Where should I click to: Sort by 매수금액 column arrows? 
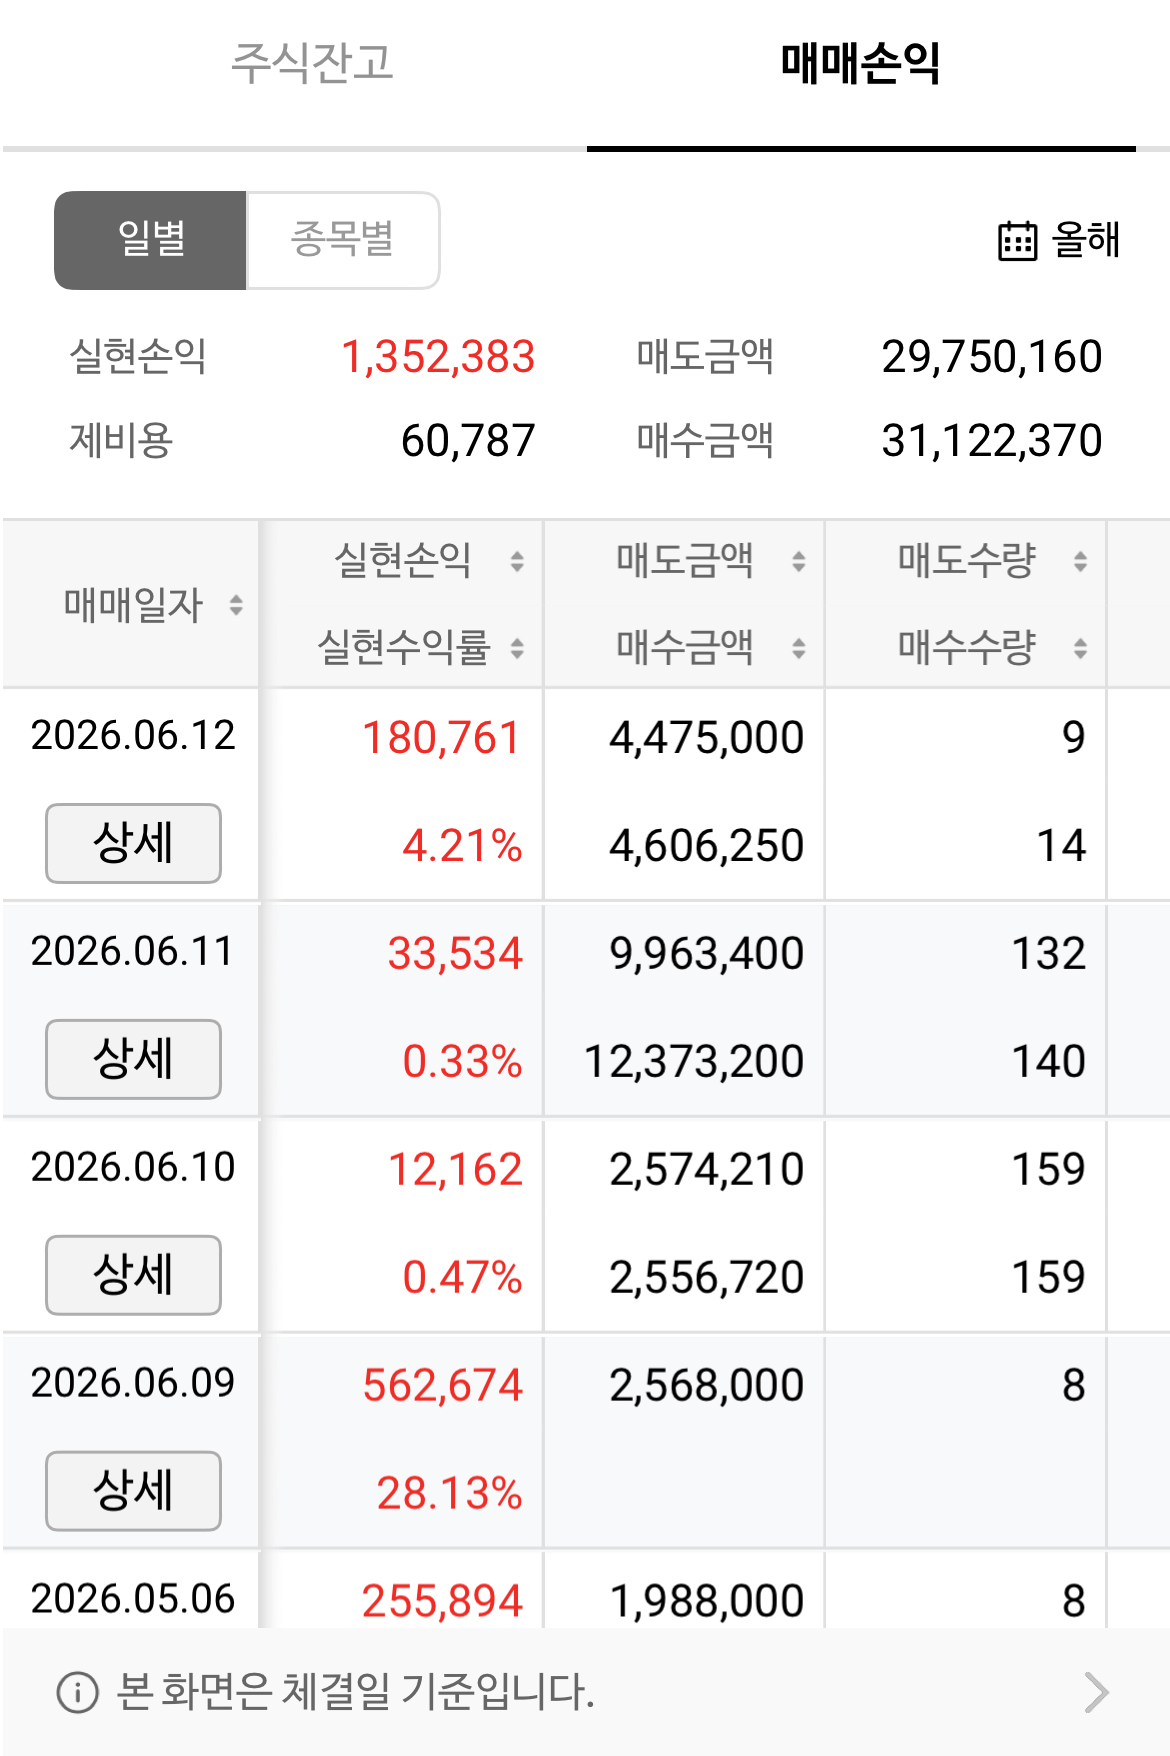799,648
